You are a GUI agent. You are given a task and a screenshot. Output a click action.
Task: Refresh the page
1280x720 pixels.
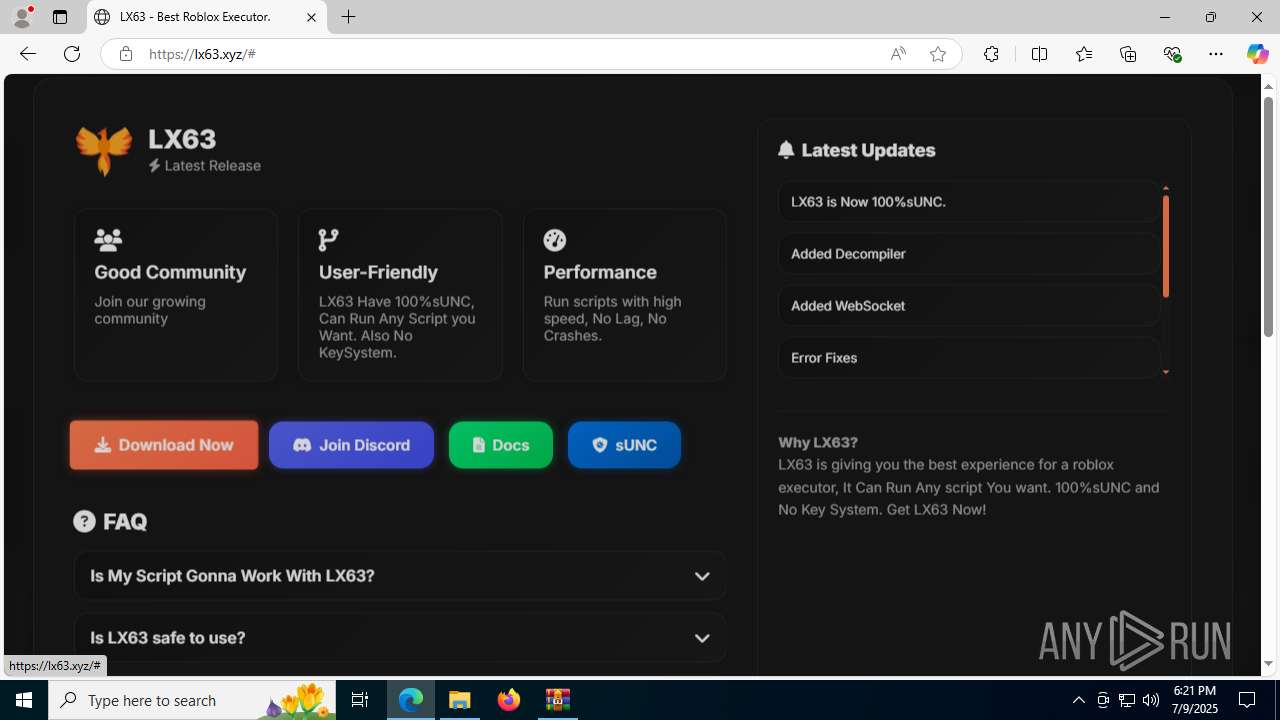[72, 54]
